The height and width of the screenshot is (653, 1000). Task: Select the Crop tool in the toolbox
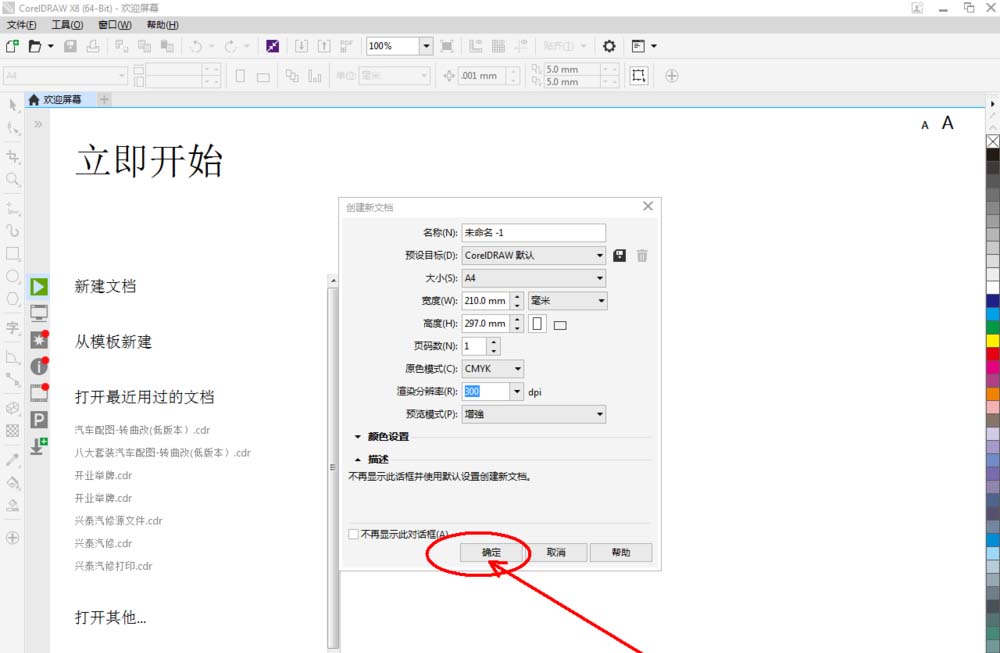pos(13,156)
